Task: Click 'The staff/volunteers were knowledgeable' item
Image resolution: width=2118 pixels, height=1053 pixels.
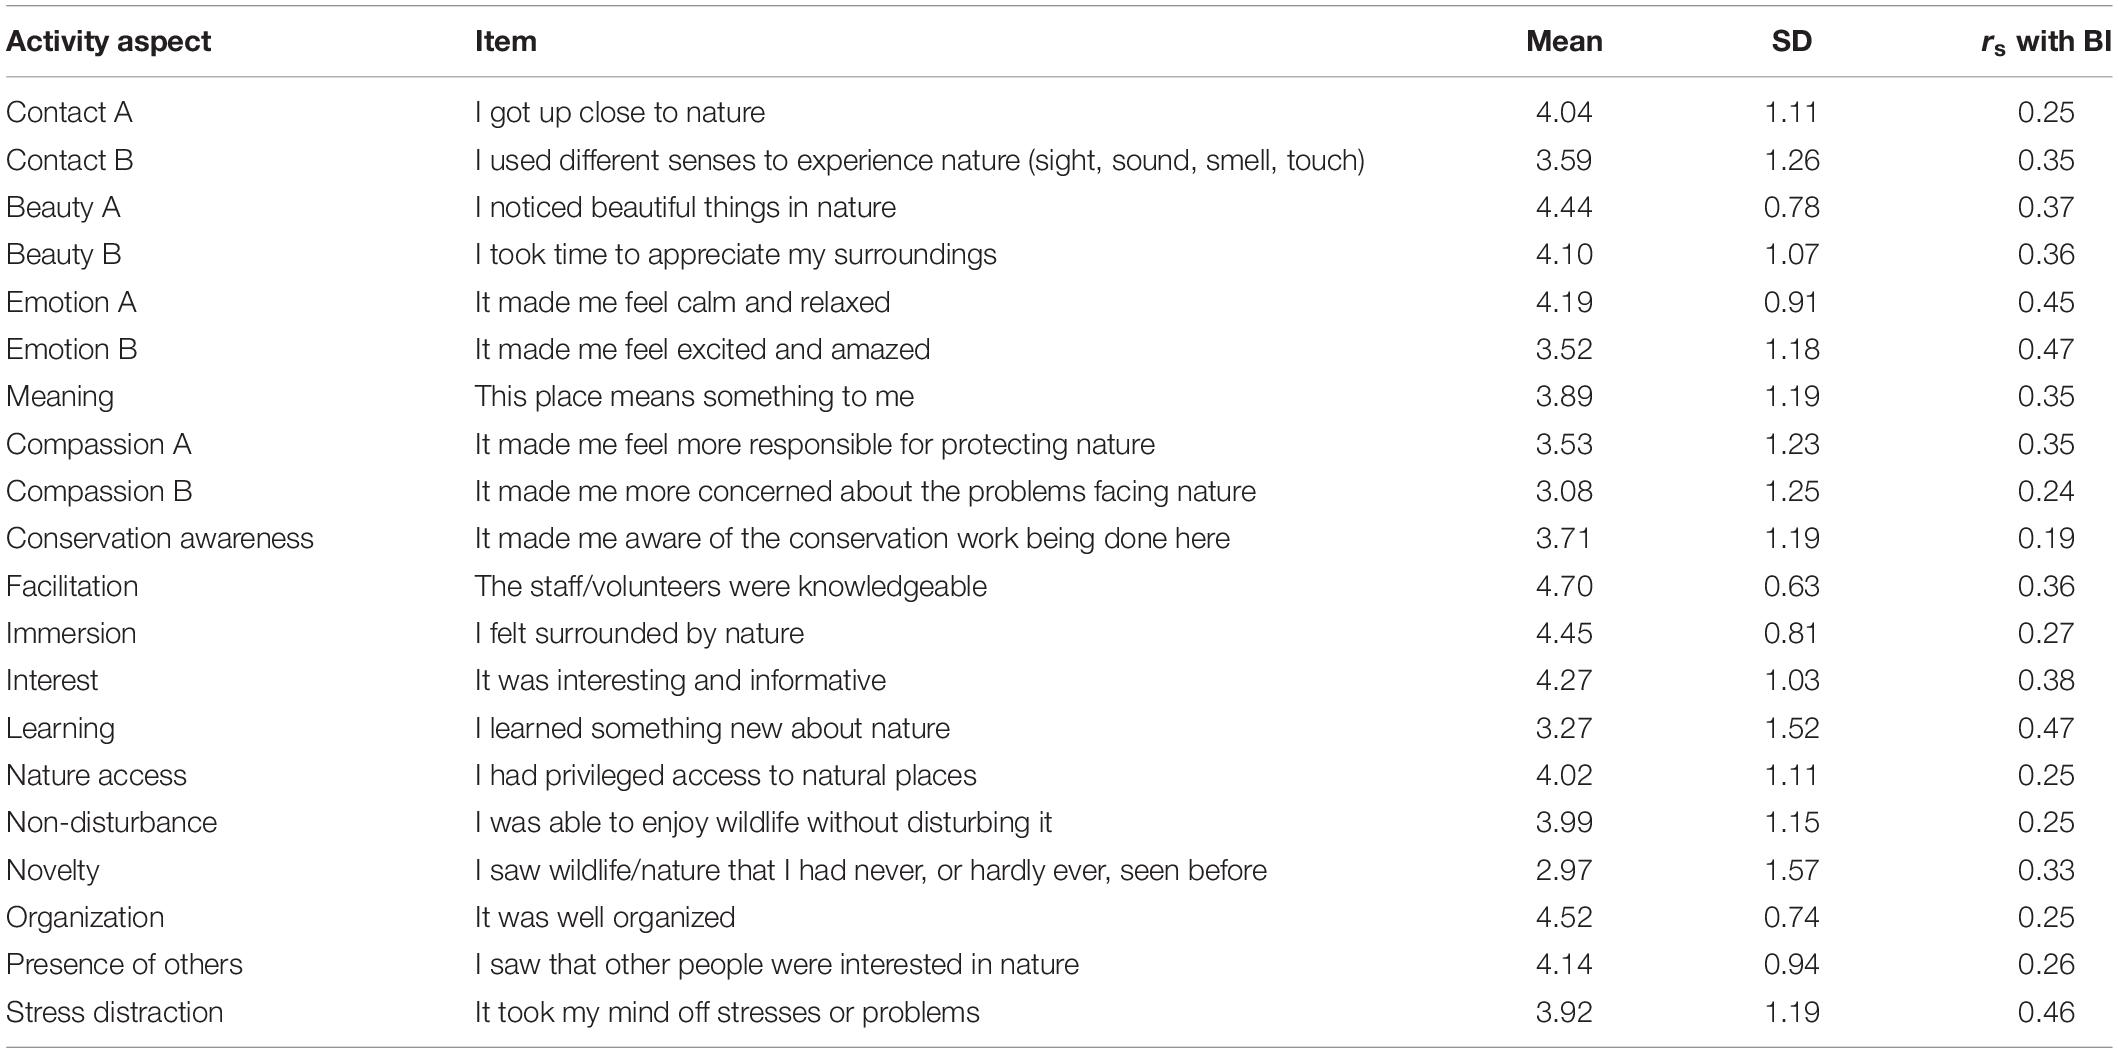Action: point(731,586)
